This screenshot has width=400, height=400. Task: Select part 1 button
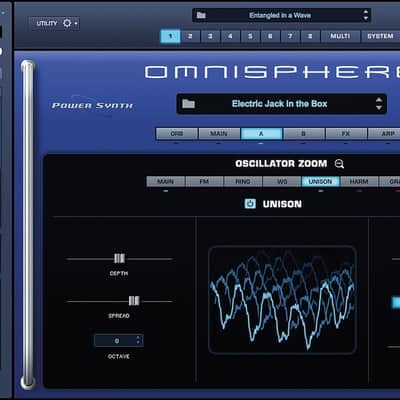pos(170,36)
